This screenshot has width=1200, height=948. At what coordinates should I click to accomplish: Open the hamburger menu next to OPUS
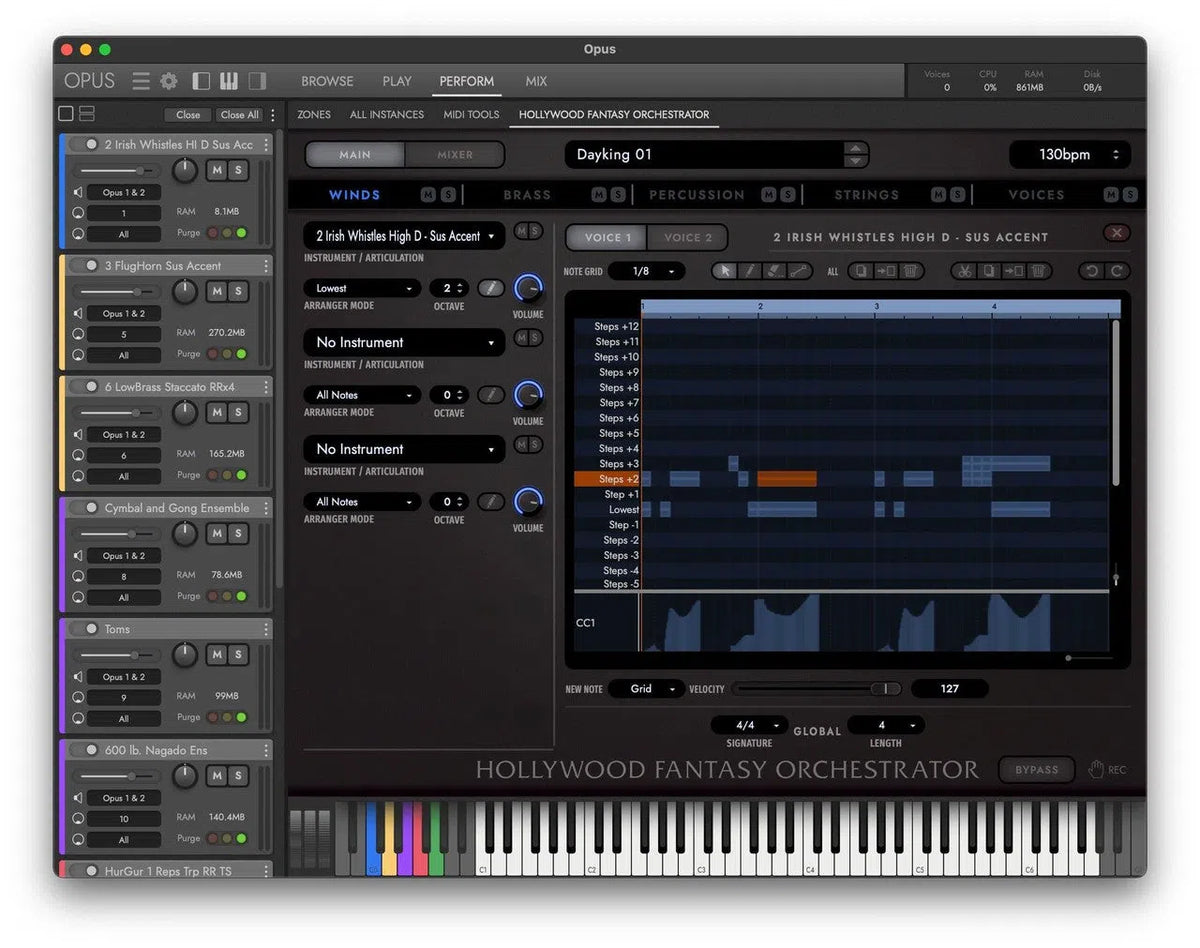coord(140,81)
